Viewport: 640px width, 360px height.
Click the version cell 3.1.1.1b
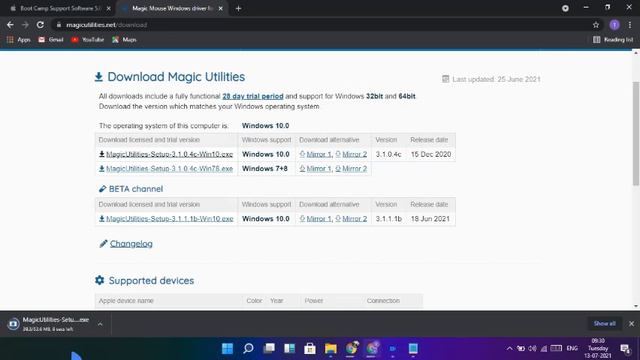coord(389,219)
